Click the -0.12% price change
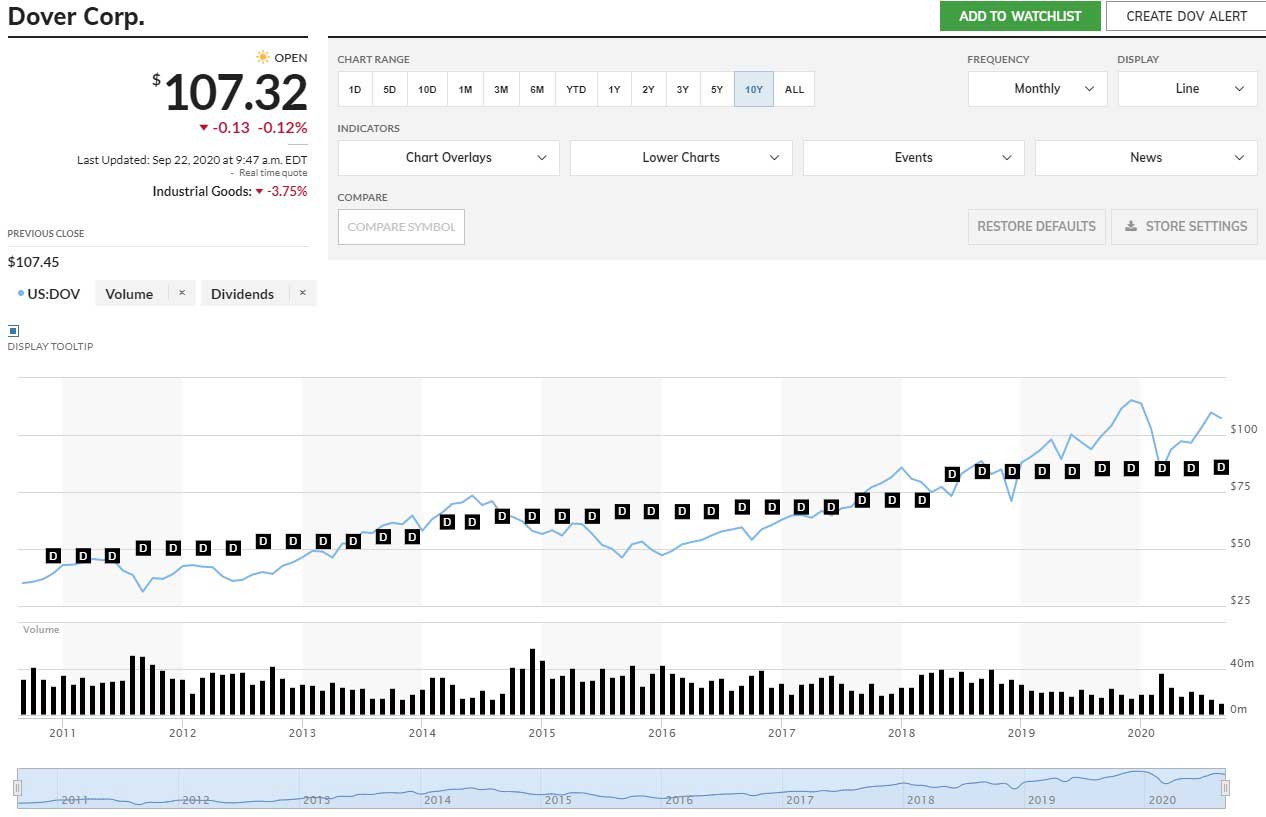 pos(283,128)
